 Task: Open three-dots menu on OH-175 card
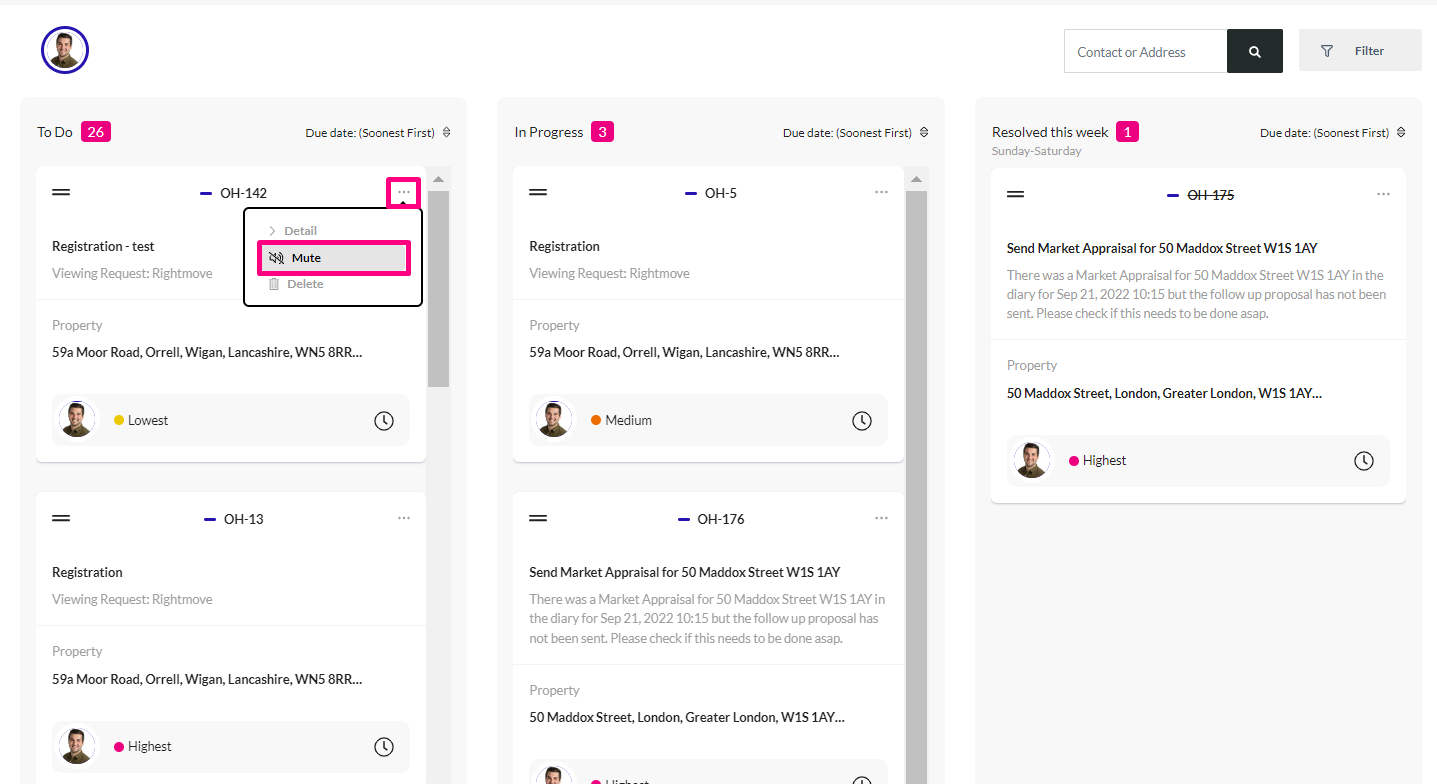click(x=1383, y=194)
